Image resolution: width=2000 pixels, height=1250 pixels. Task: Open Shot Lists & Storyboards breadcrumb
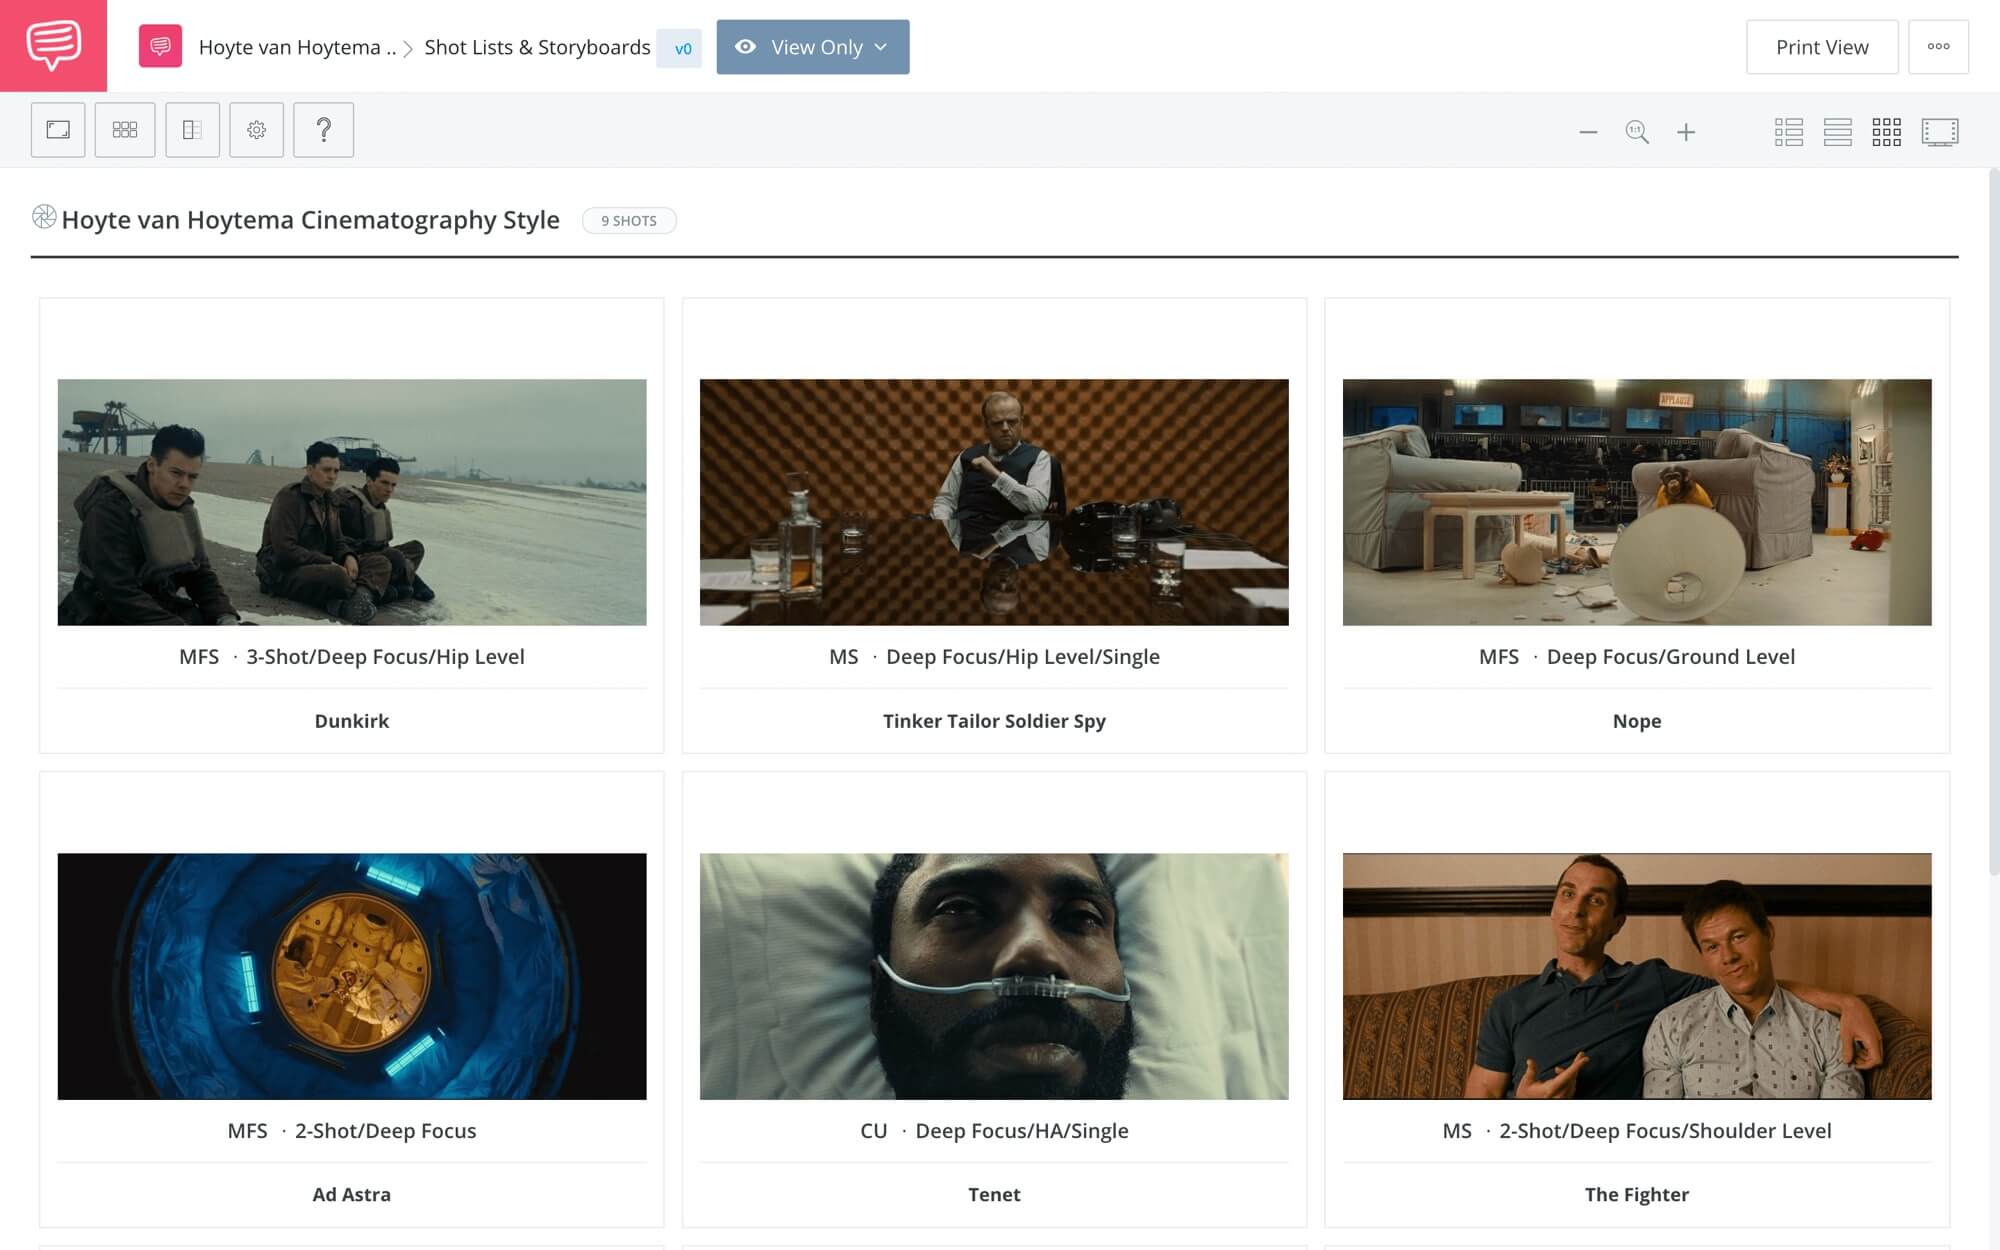537,47
